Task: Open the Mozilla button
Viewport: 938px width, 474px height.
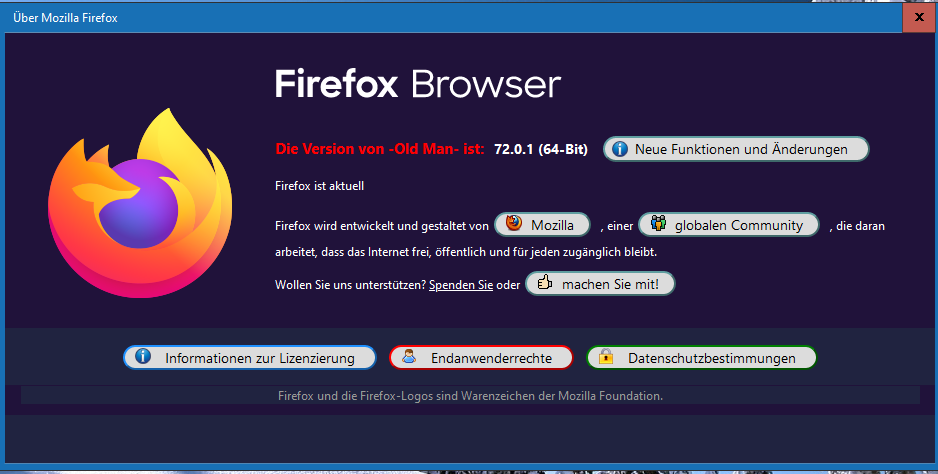Action: pos(543,225)
